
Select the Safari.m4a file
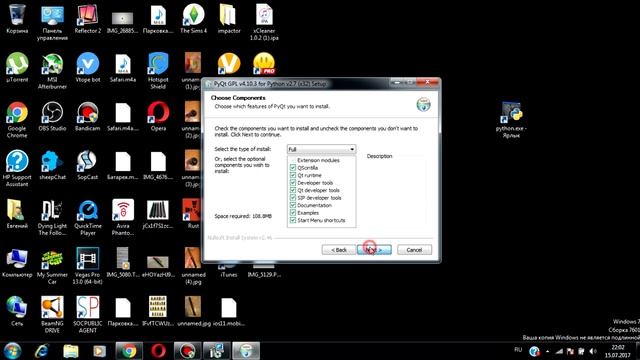point(123,68)
